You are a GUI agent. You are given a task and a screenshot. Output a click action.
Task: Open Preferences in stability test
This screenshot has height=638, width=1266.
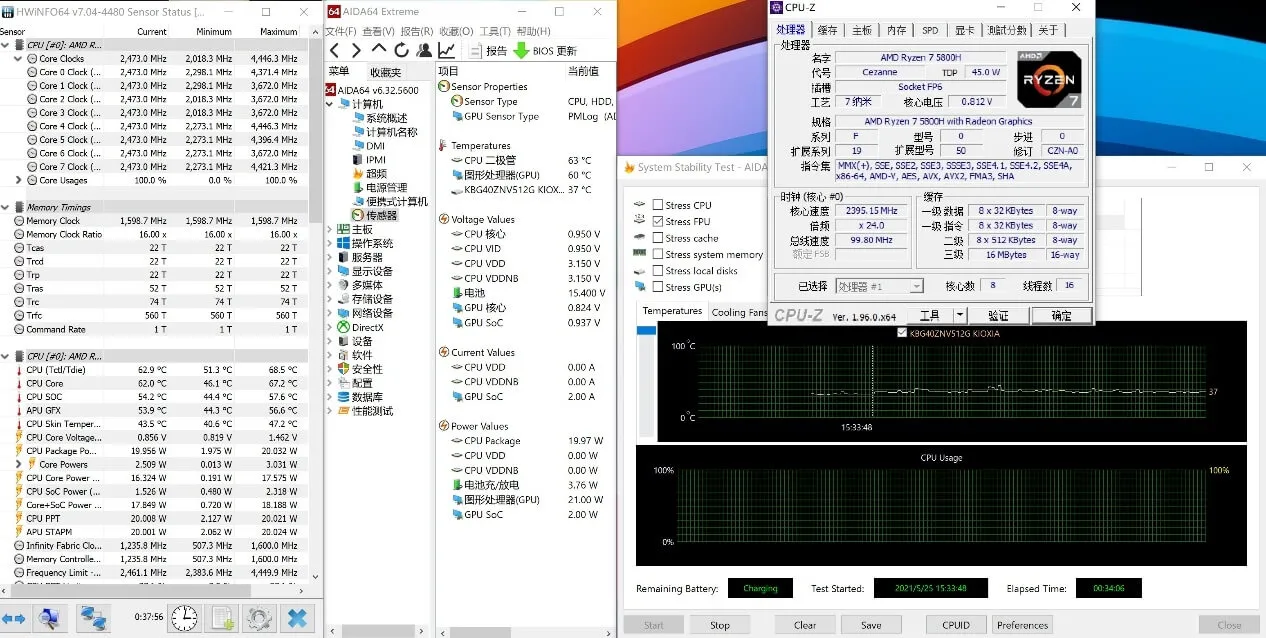pyautogui.click(x=1023, y=625)
